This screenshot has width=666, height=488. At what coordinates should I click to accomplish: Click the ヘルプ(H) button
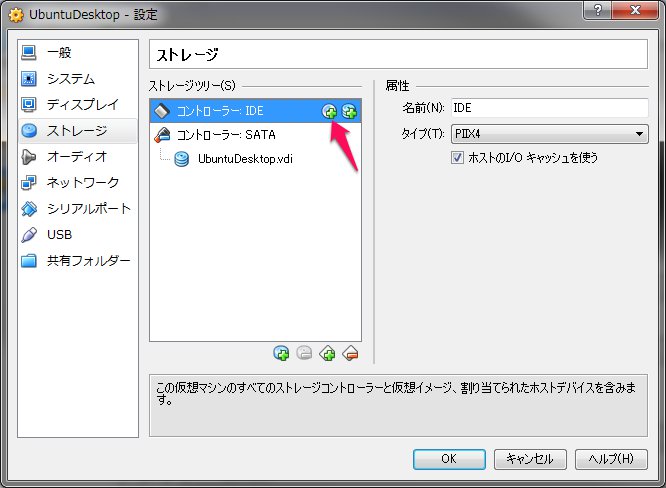pos(611,459)
